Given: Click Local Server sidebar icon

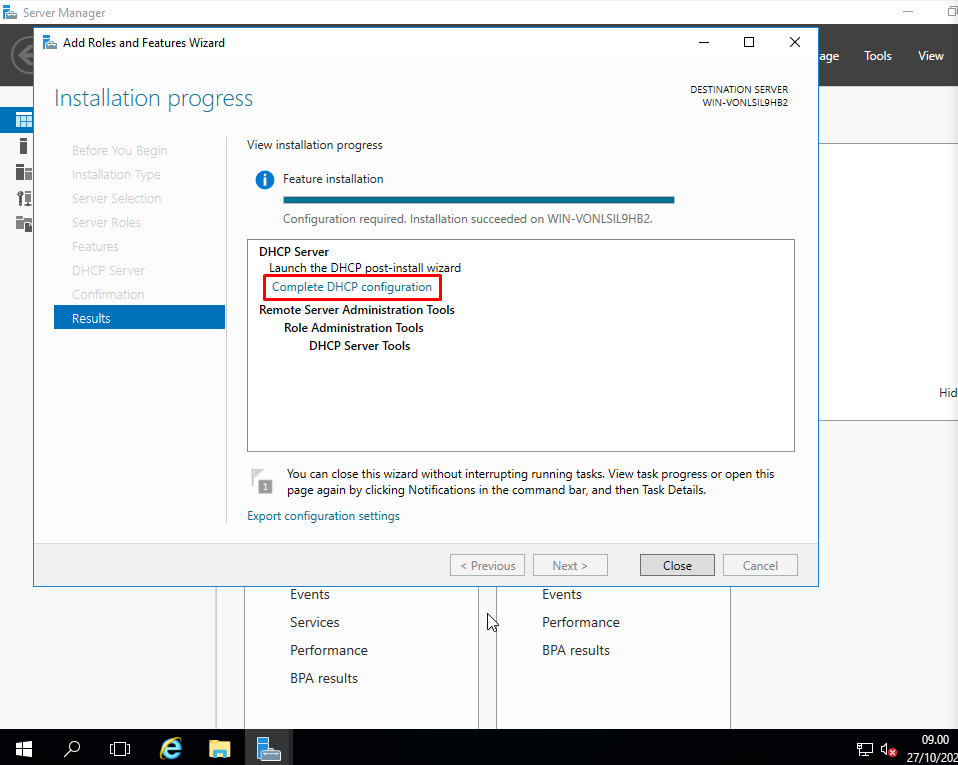Looking at the screenshot, I should 23,146.
